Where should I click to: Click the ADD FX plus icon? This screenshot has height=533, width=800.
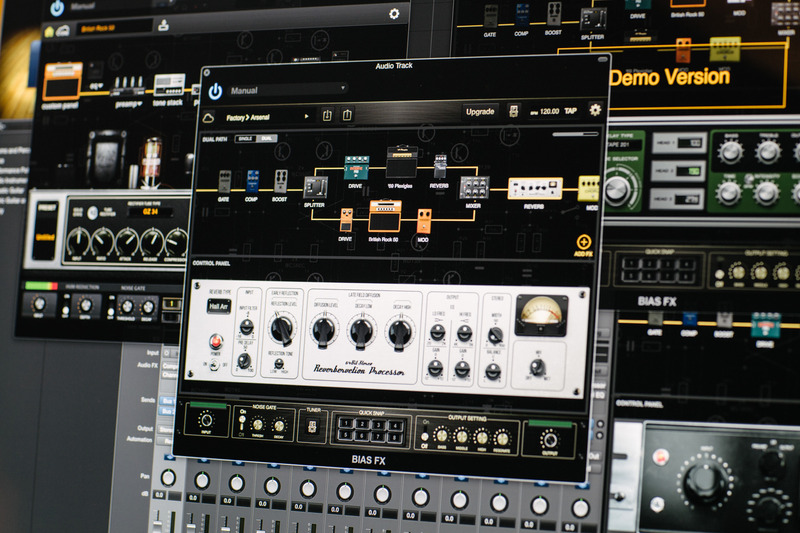click(583, 242)
